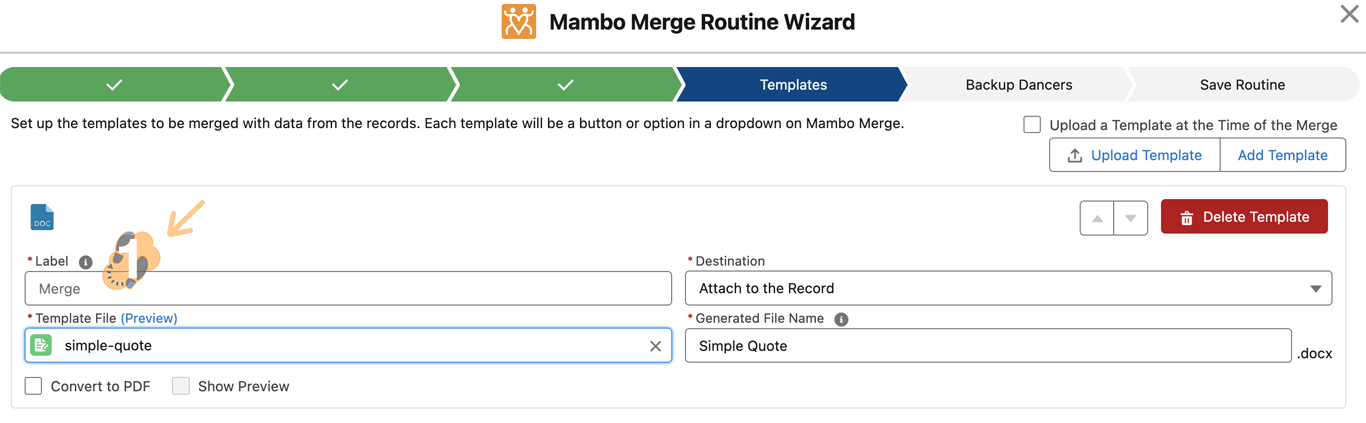Check the Convert to PDF box

tap(34, 386)
